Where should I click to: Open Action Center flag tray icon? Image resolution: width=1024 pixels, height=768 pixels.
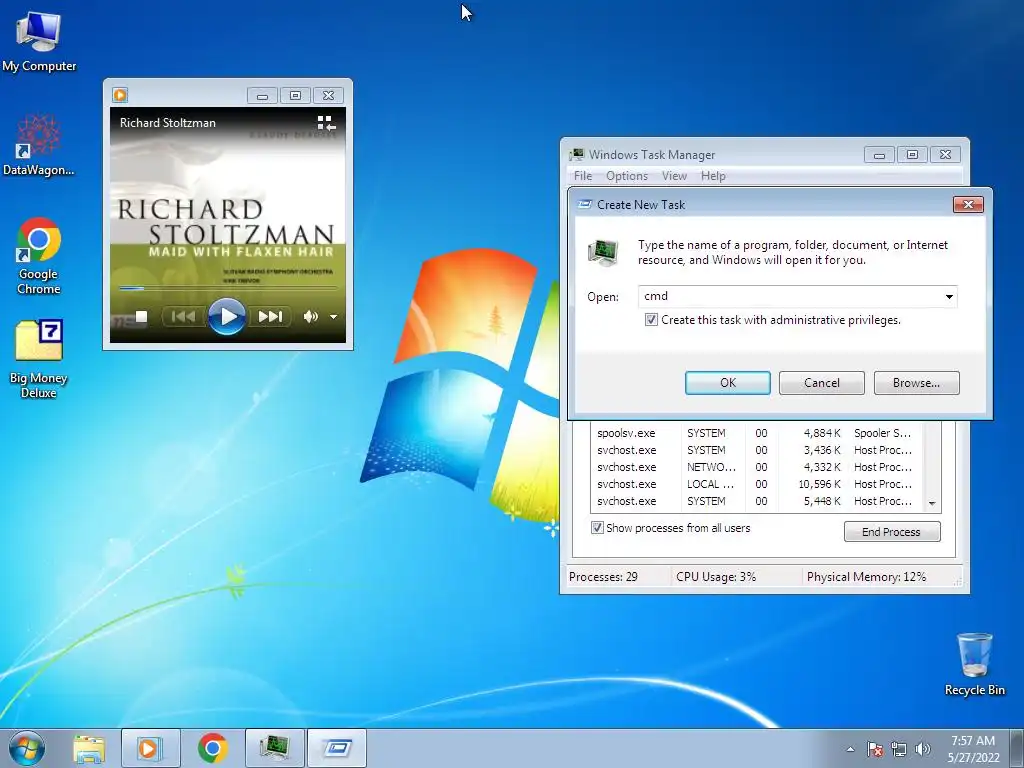tap(875, 749)
